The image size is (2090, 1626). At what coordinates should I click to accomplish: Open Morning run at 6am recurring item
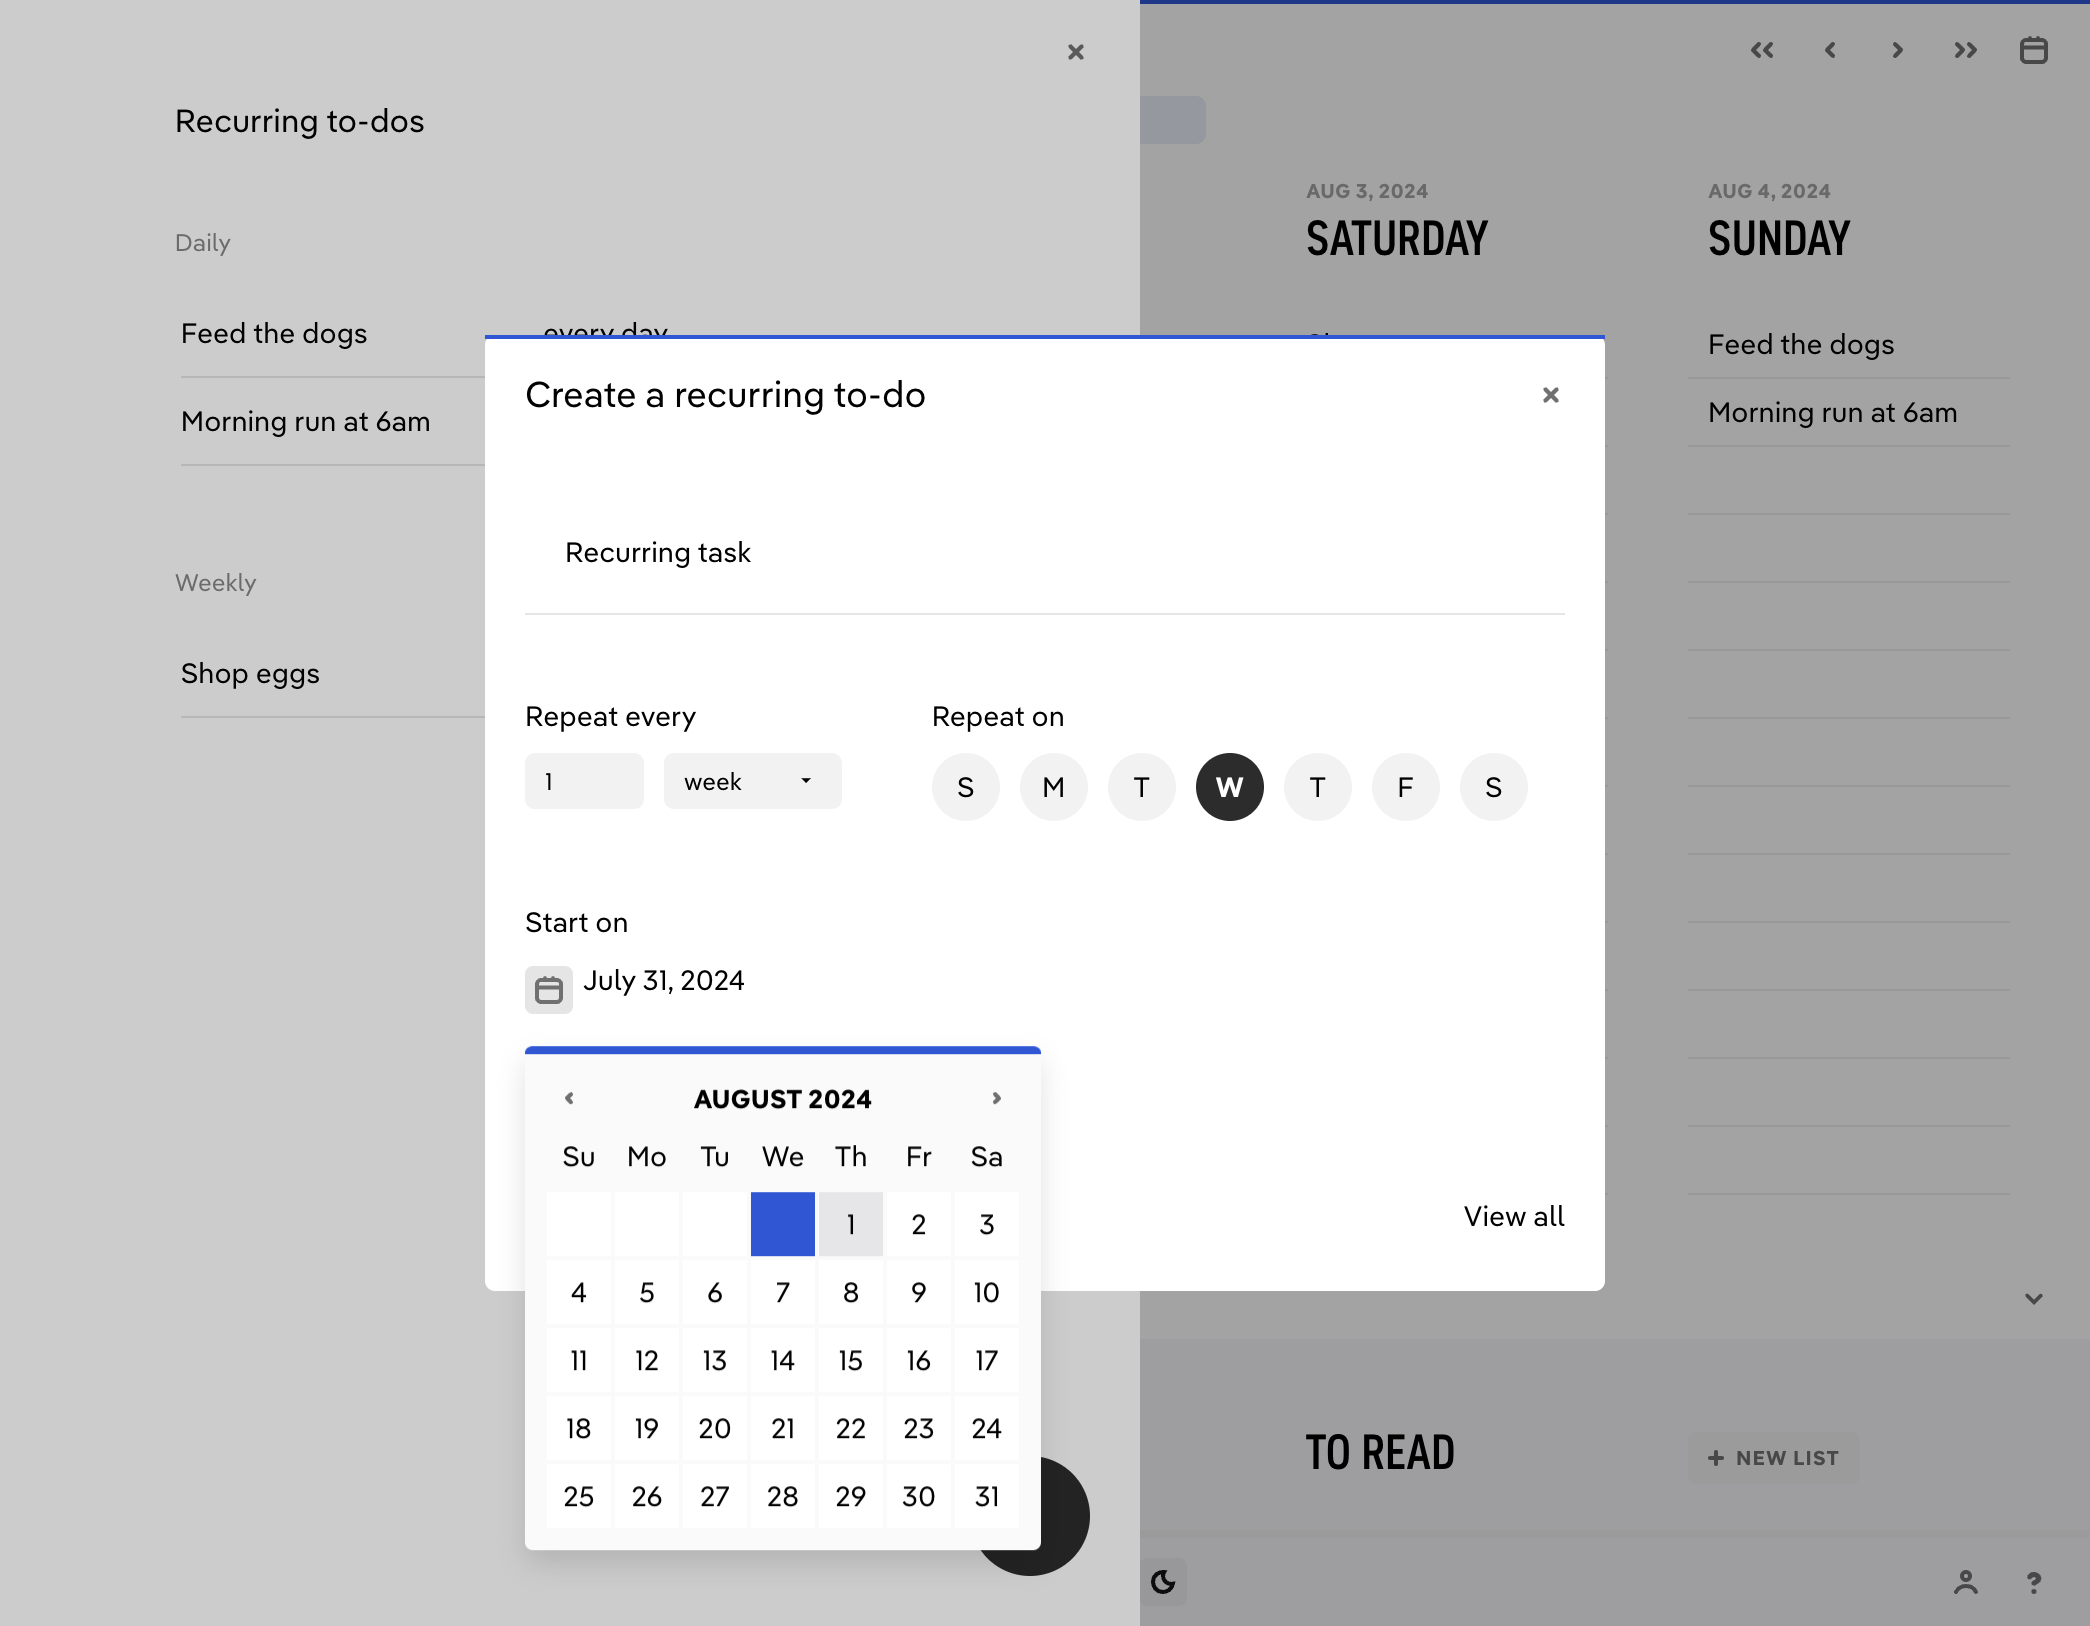pyautogui.click(x=306, y=422)
